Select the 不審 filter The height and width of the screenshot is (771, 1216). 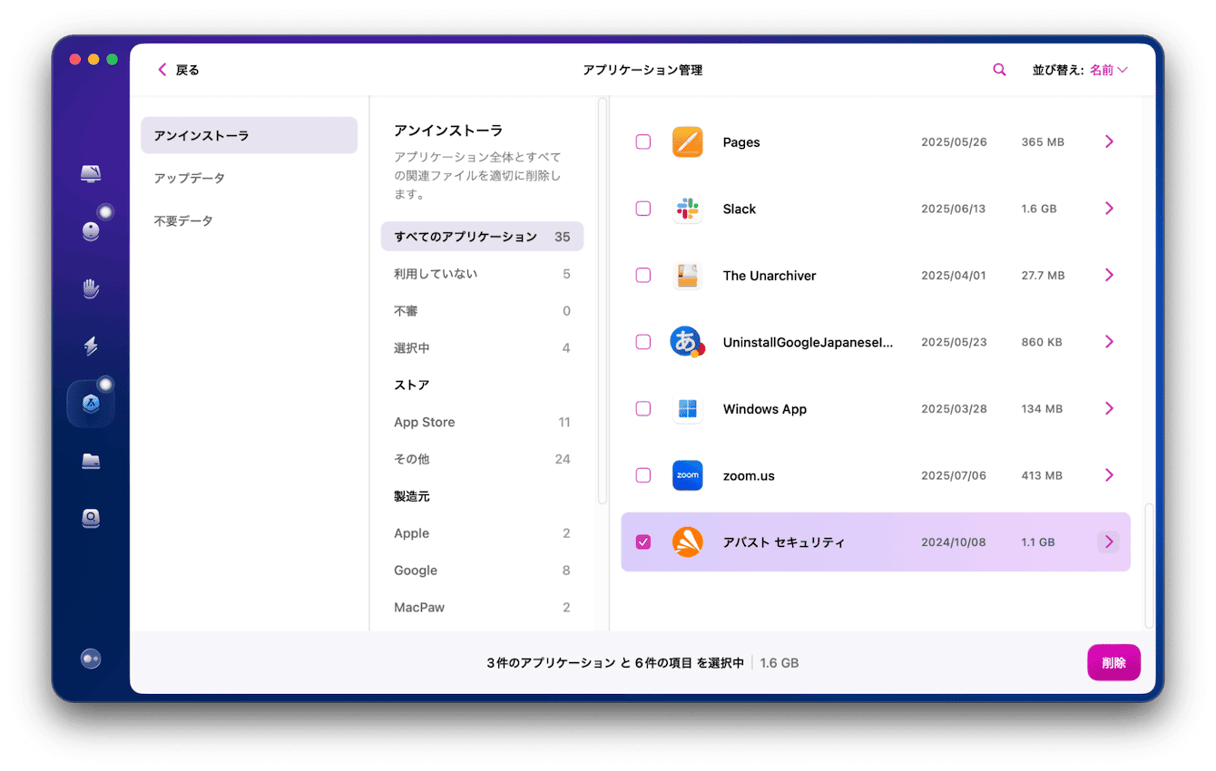[482, 311]
